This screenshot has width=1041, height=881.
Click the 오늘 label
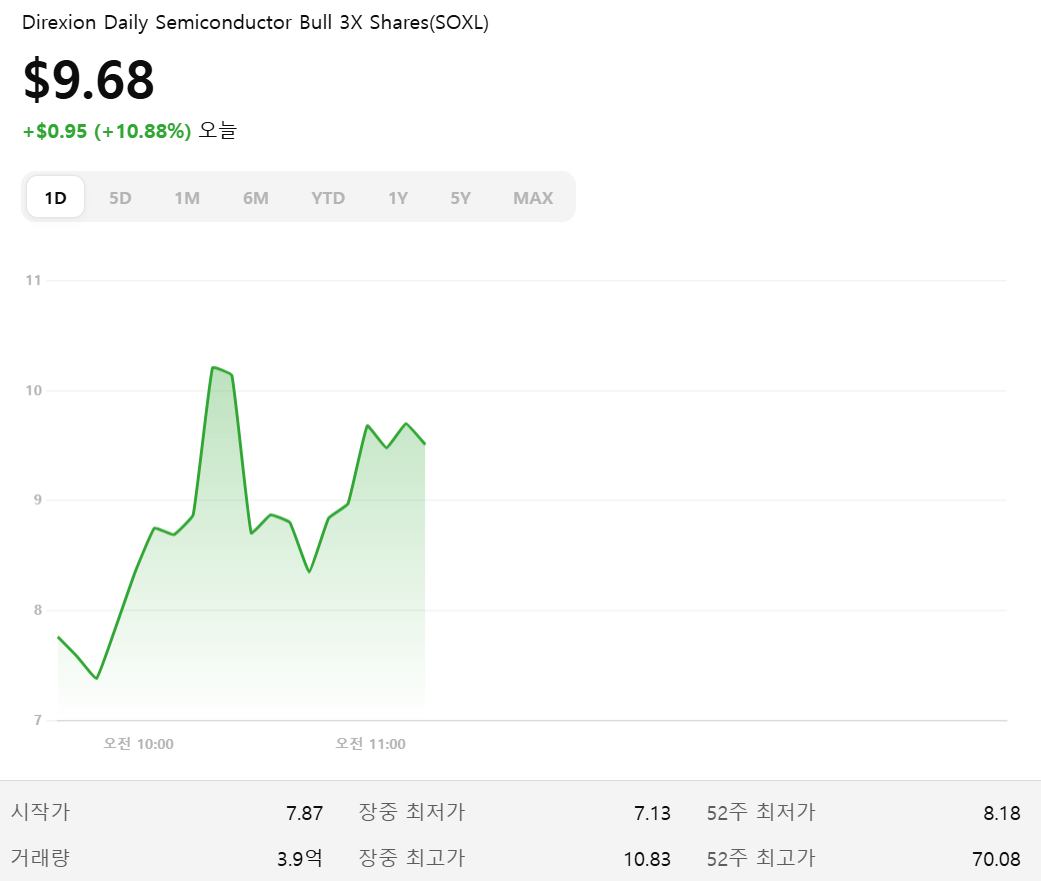(x=218, y=130)
